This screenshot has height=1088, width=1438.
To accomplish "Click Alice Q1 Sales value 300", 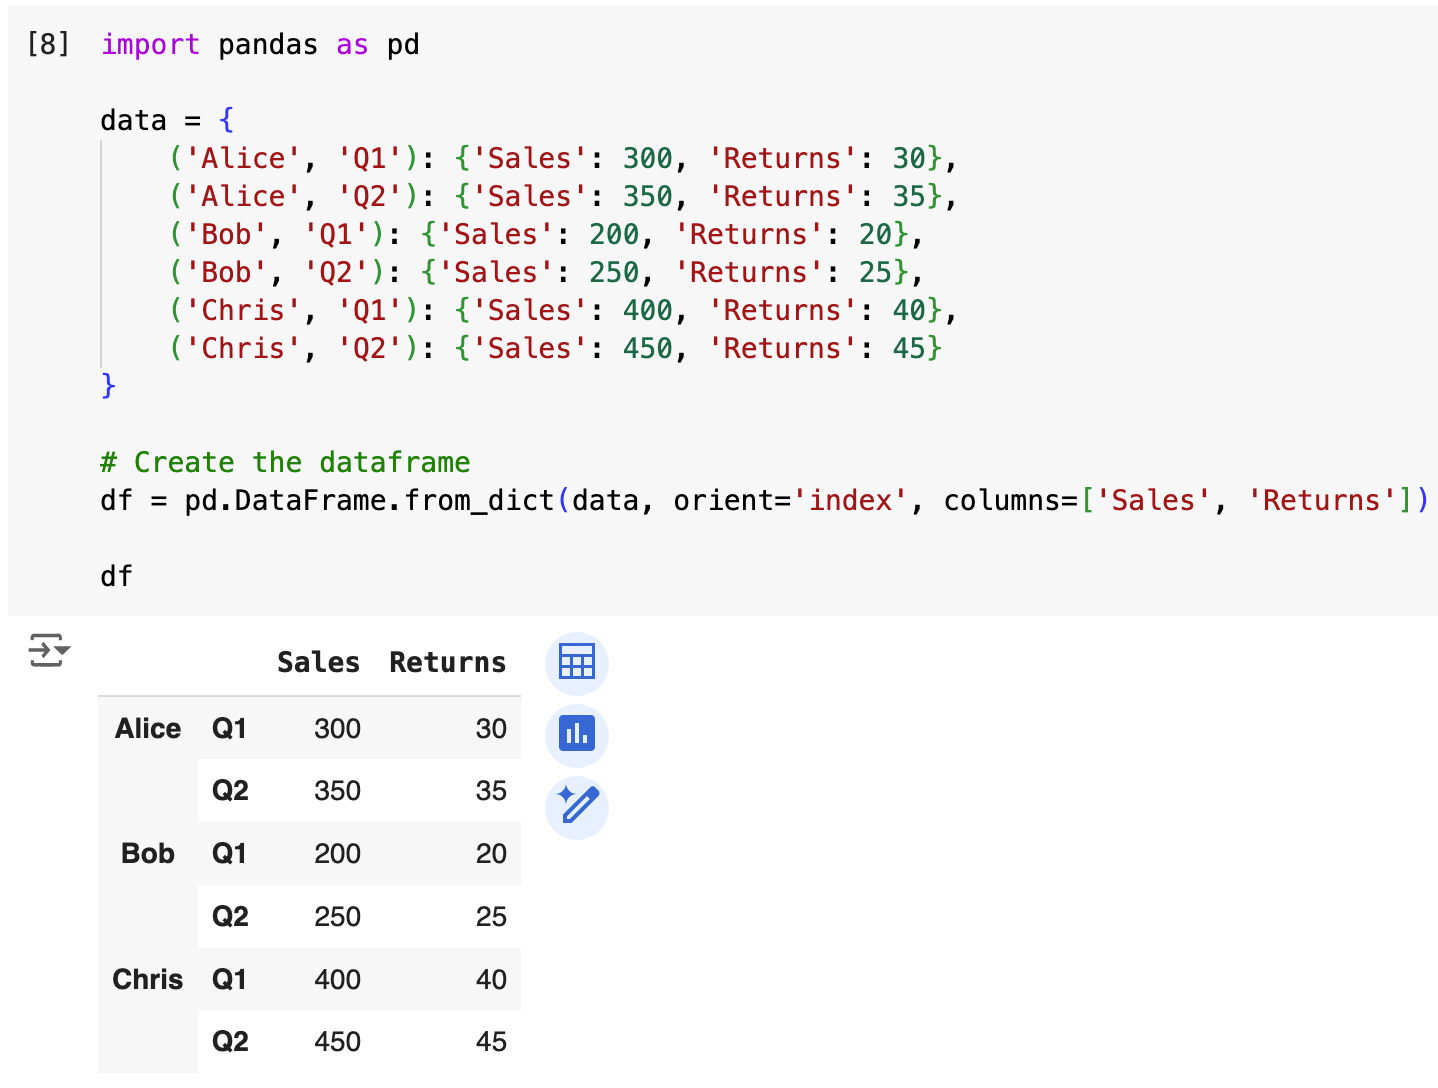I will pos(337,728).
